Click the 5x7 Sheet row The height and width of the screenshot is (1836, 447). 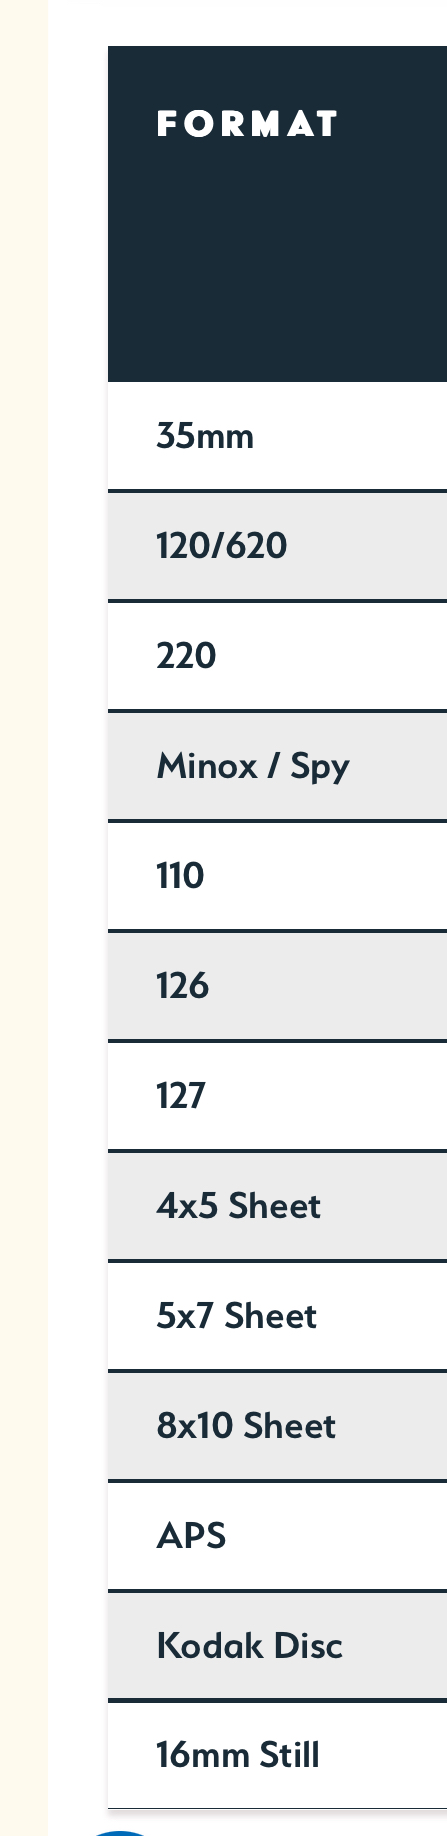(277, 1316)
